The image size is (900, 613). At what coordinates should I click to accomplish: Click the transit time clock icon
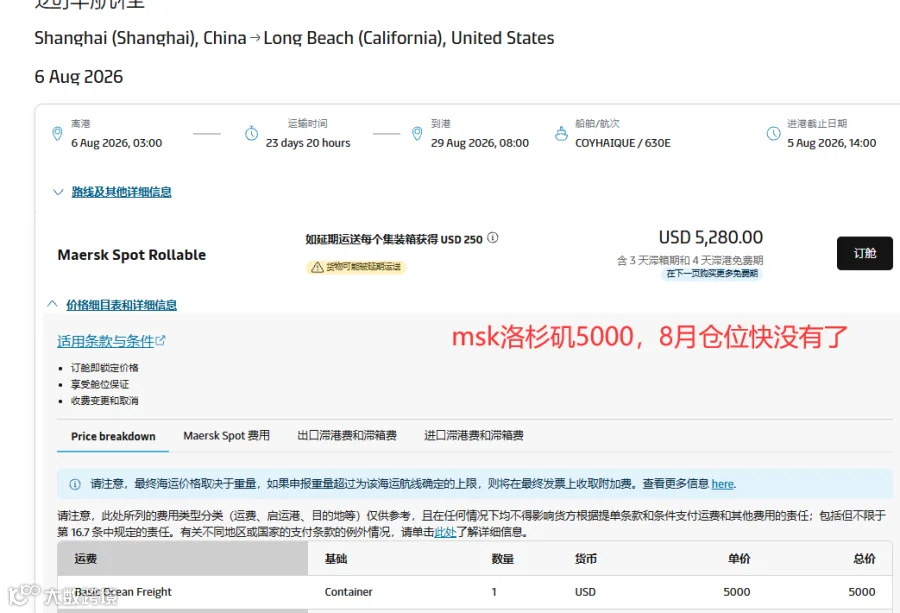coord(251,134)
